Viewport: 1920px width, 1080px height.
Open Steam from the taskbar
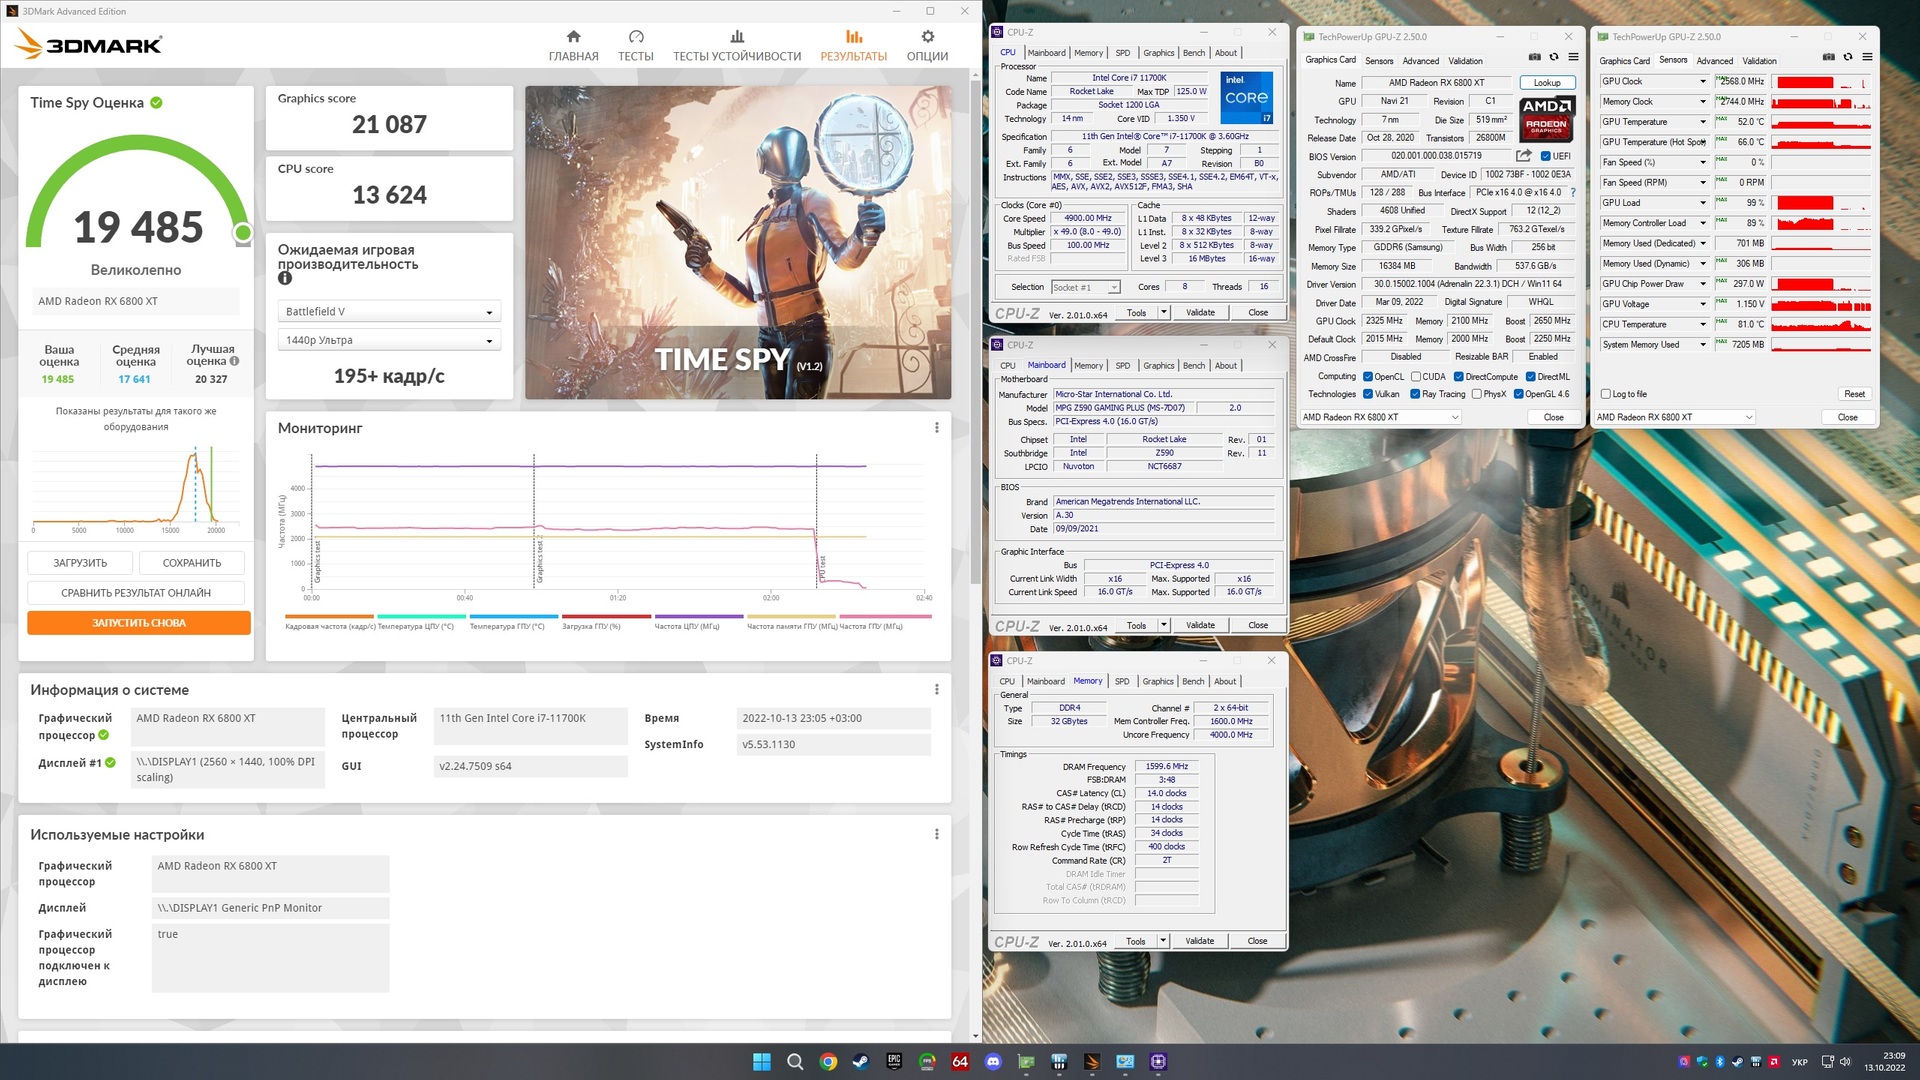(861, 1061)
